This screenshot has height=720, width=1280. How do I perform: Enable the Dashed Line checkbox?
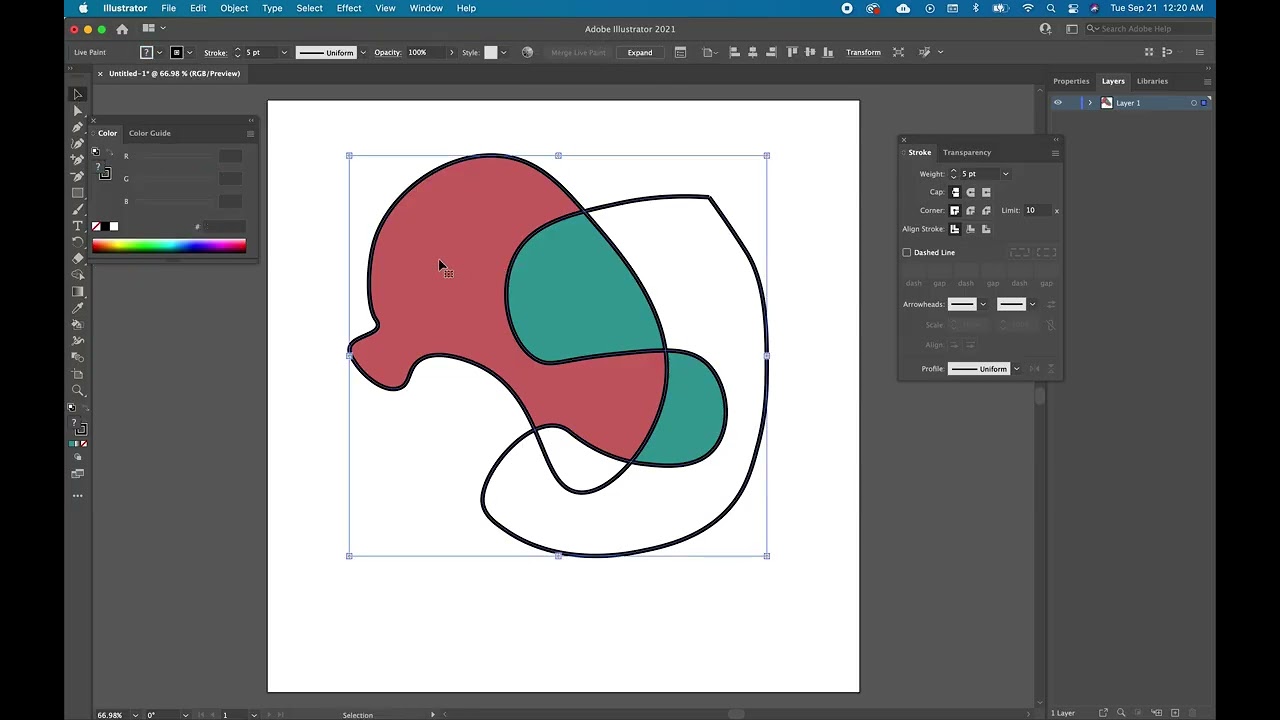tap(907, 252)
